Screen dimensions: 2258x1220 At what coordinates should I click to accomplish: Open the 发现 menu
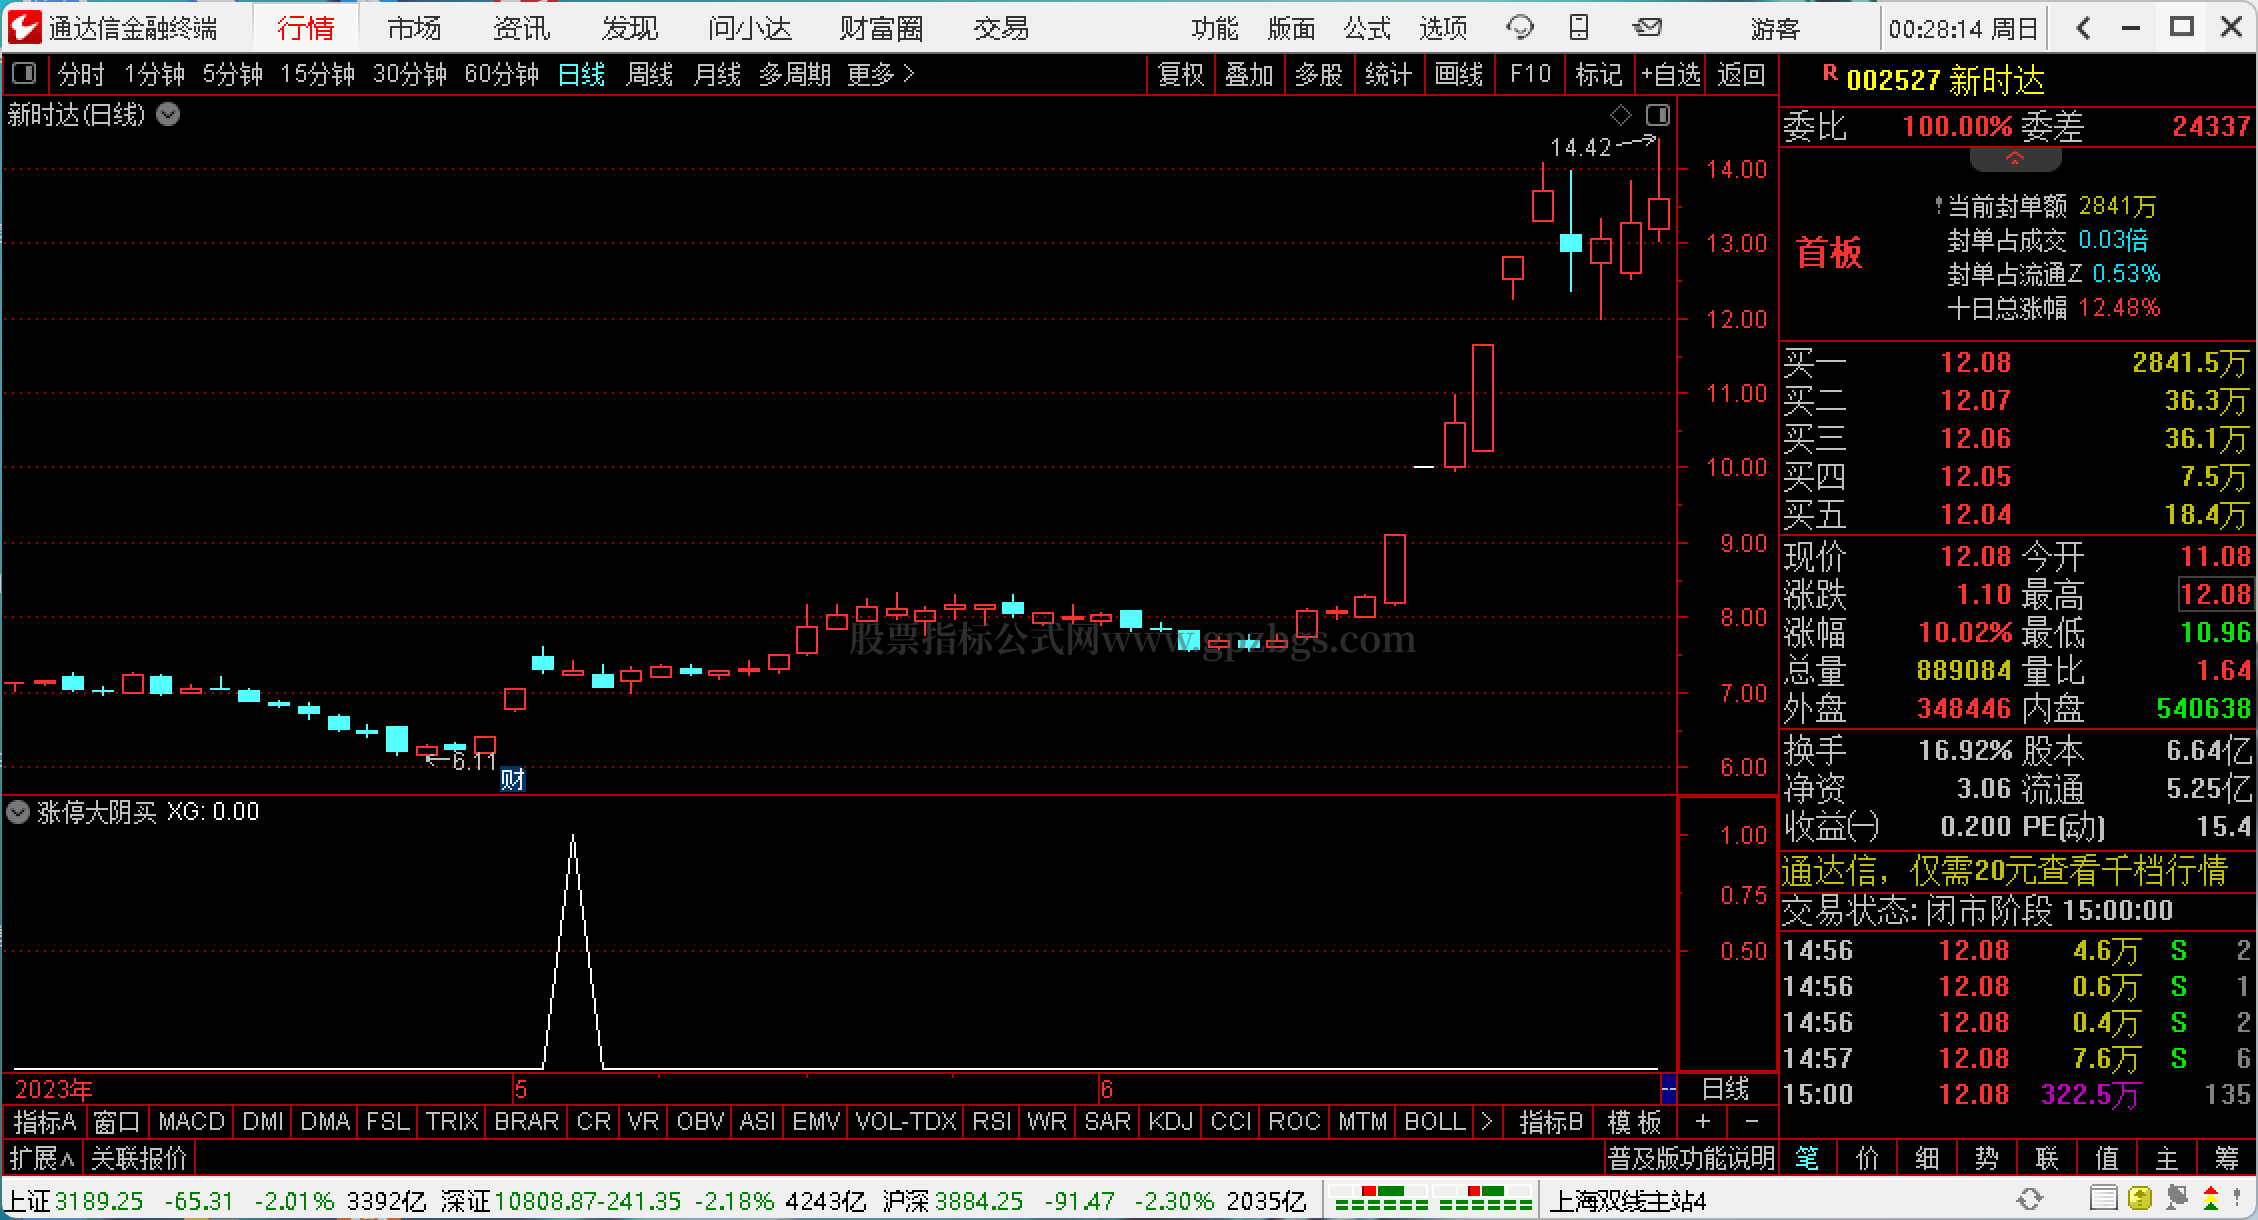[x=630, y=28]
